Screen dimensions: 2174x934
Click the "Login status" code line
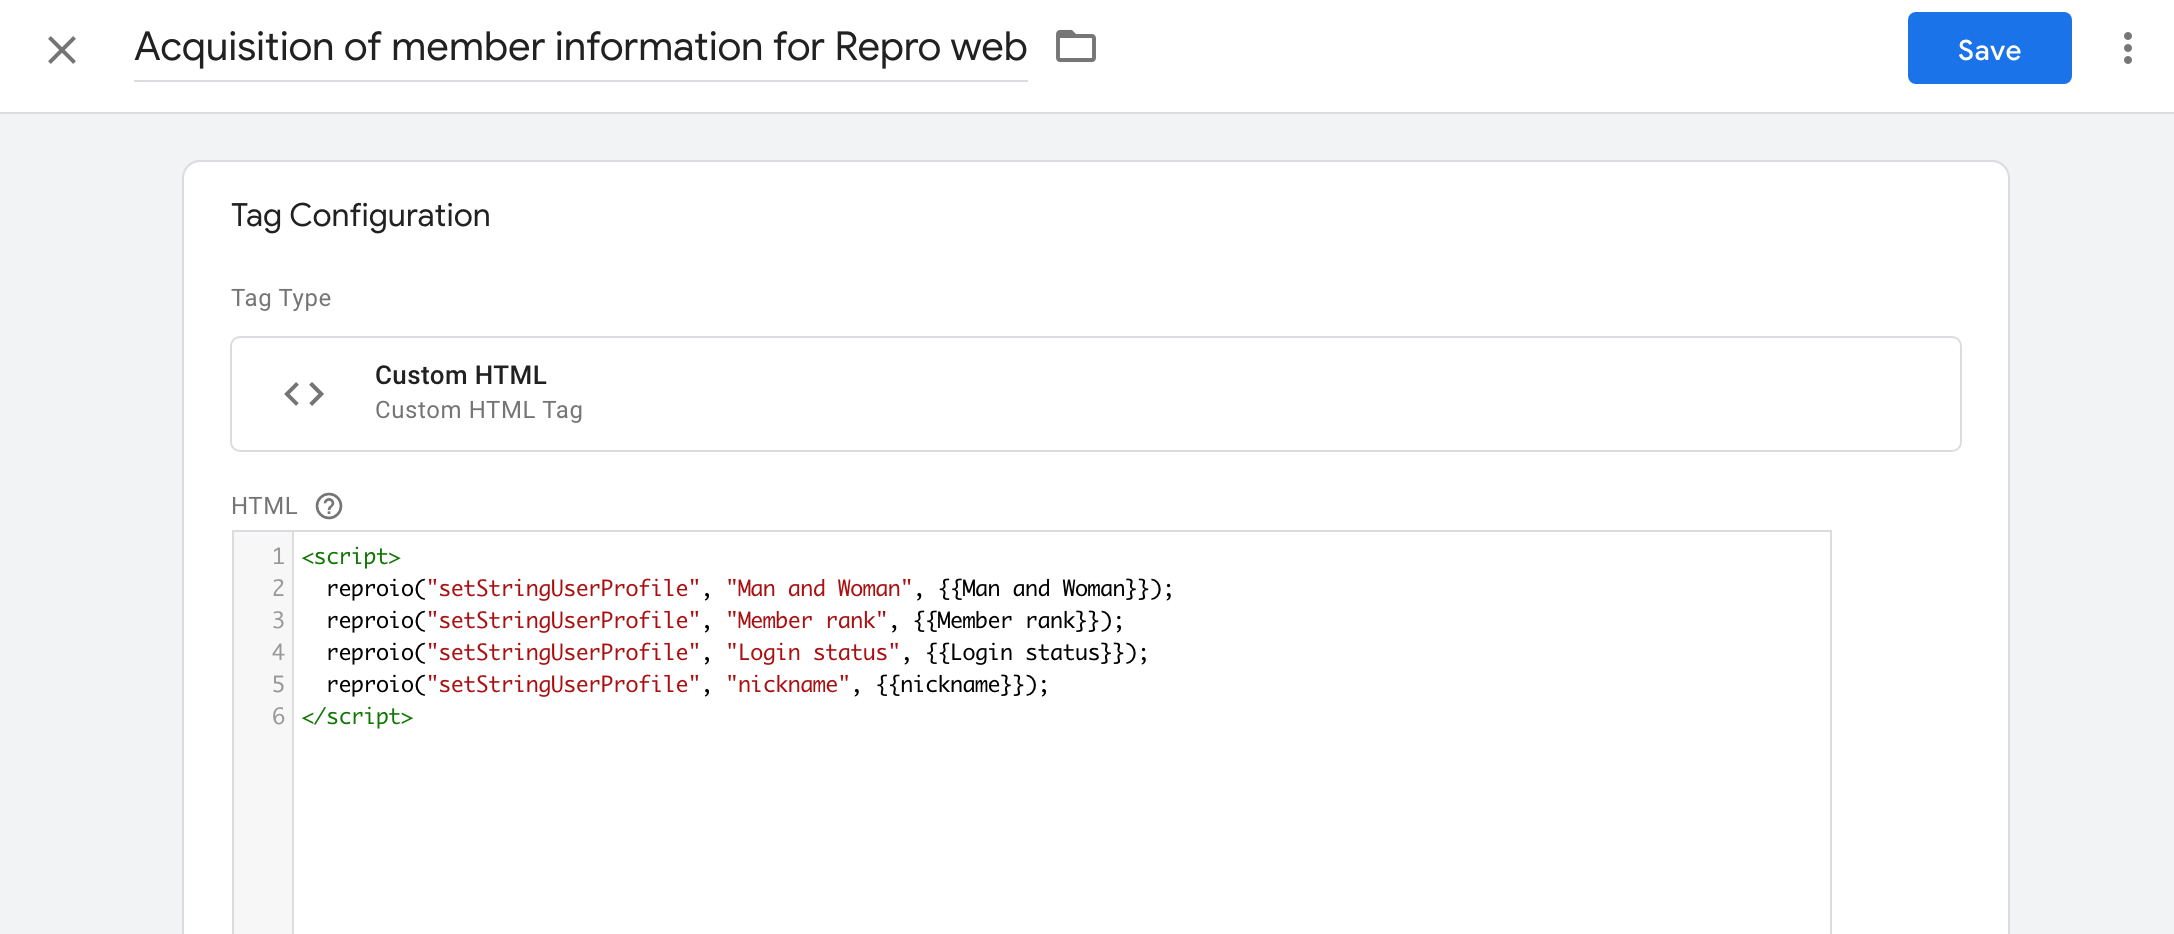(737, 653)
